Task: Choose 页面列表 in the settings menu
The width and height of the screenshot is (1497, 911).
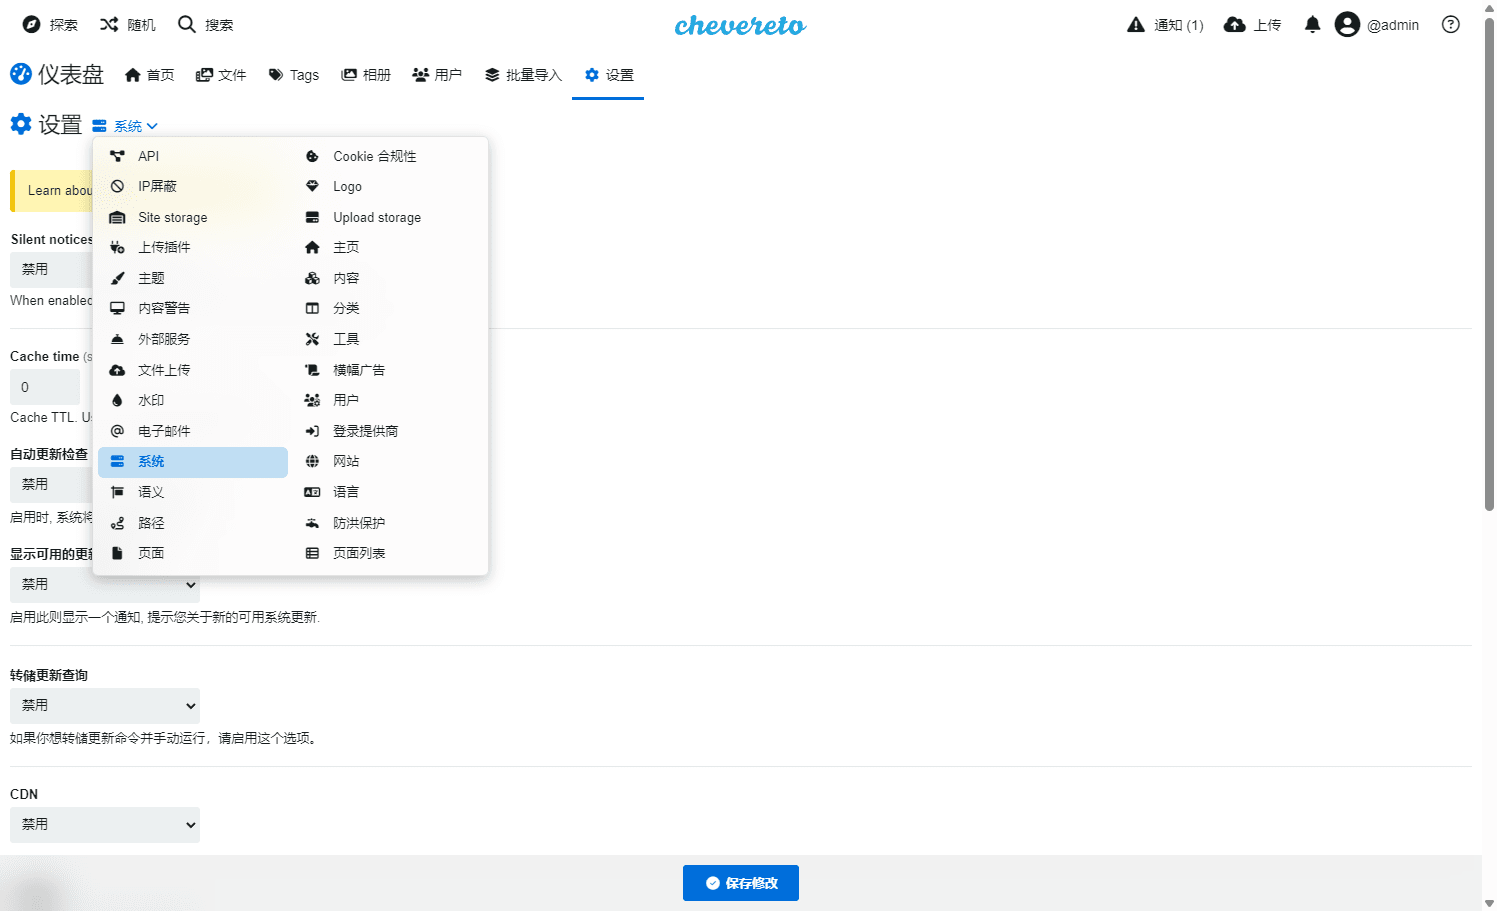Action: tap(388, 553)
